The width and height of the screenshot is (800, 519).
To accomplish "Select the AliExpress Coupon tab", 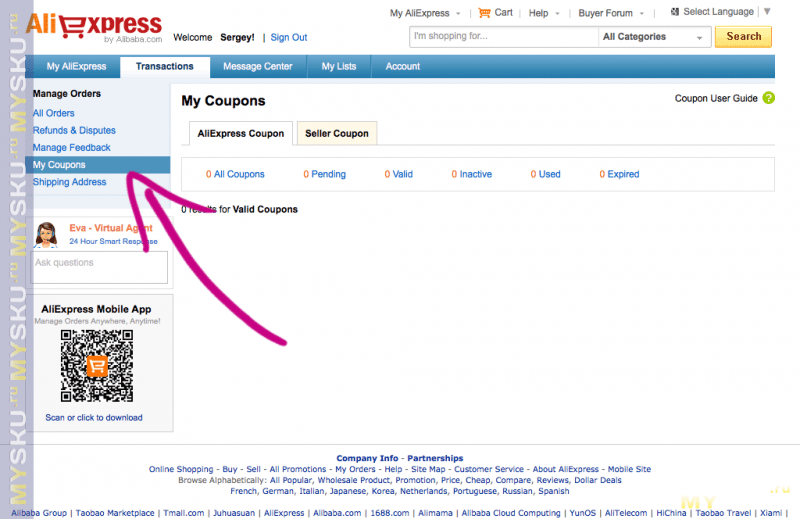I will click(x=241, y=133).
